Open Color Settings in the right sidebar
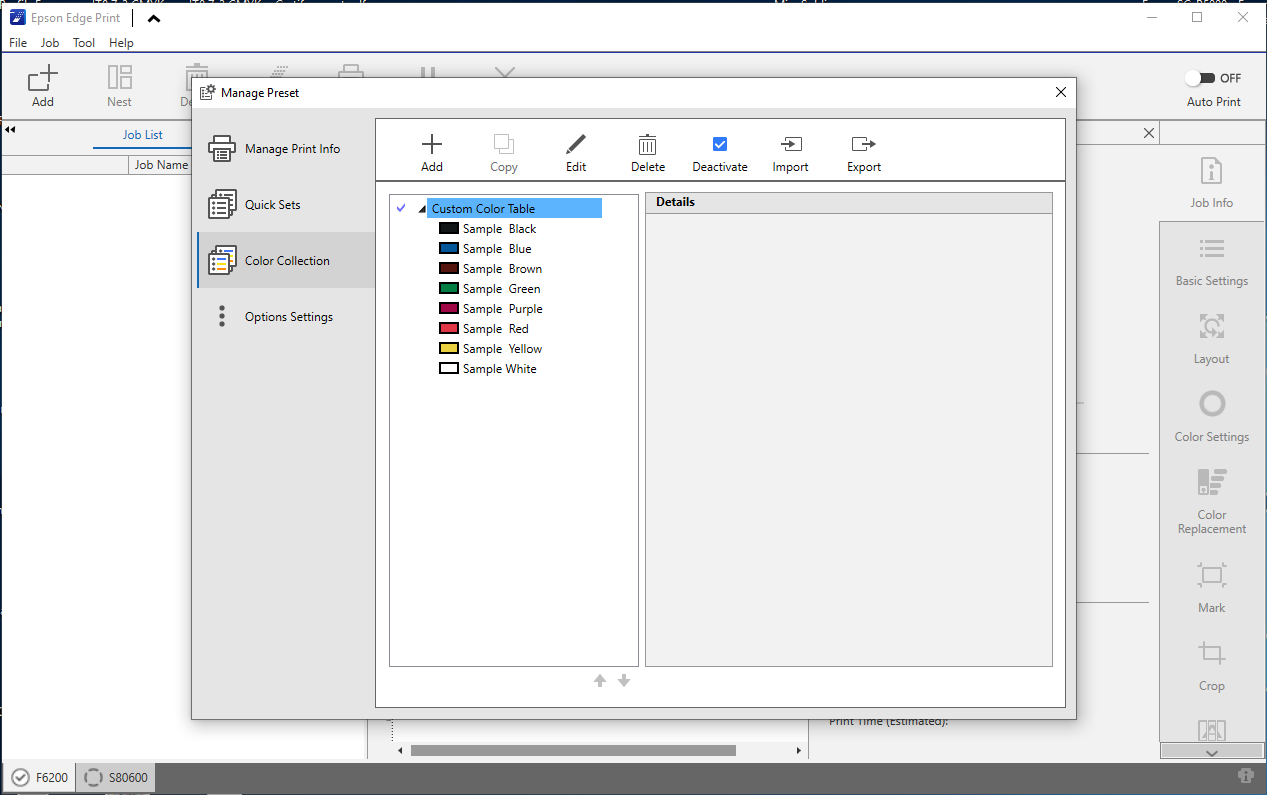Viewport: 1267px width, 795px height. [1212, 417]
